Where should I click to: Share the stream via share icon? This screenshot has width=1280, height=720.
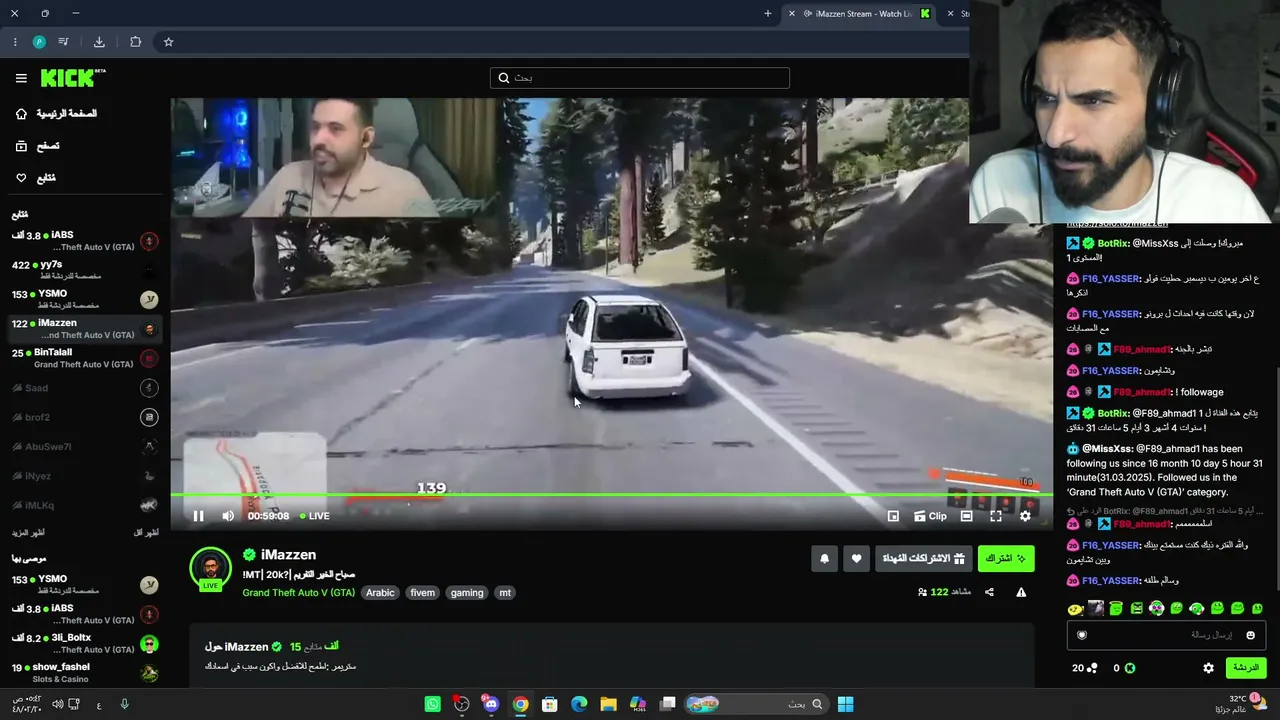[x=989, y=592]
